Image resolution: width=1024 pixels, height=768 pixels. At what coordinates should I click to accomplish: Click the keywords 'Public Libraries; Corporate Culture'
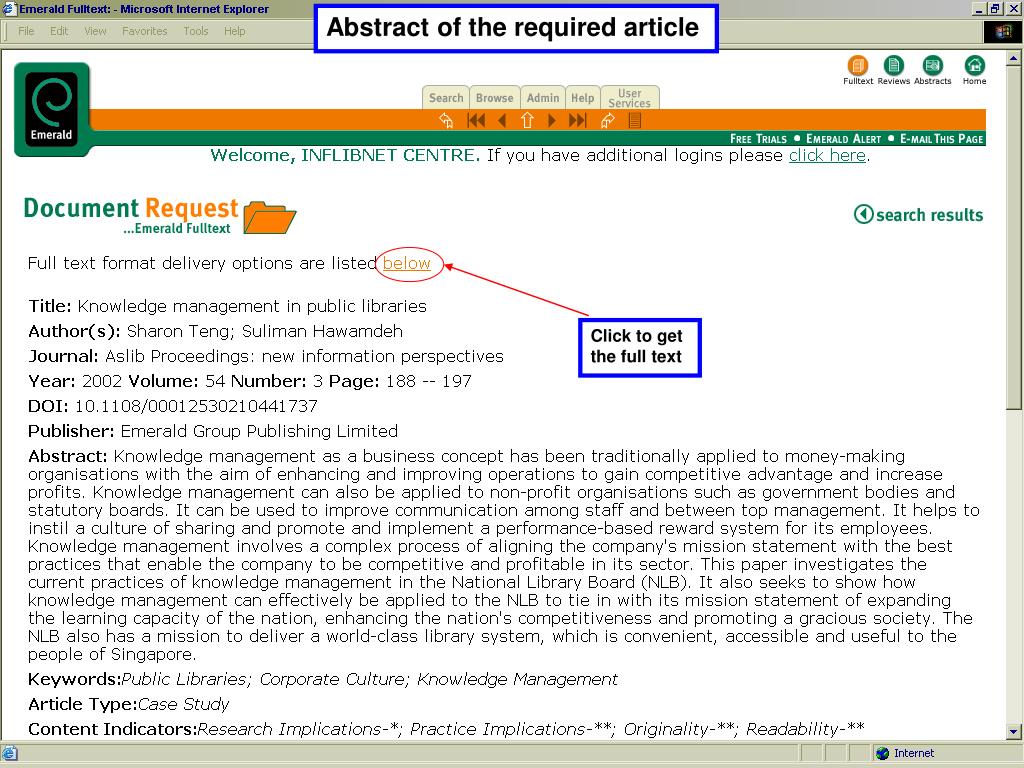tap(264, 679)
